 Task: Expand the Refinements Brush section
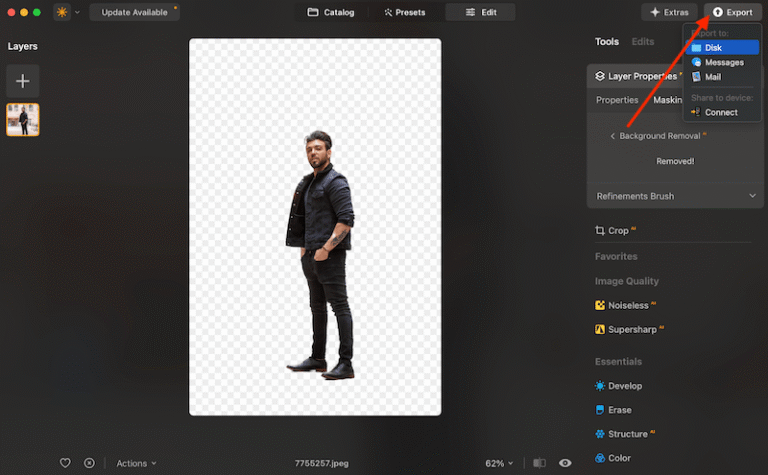675,196
